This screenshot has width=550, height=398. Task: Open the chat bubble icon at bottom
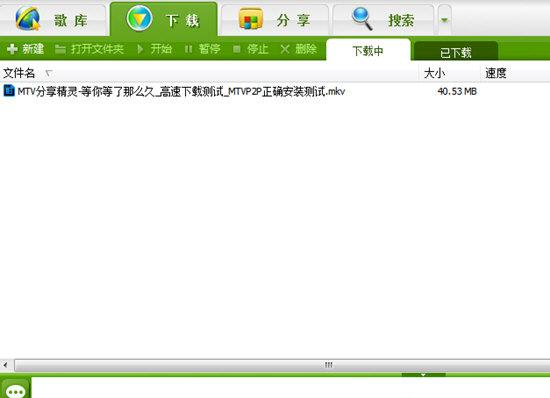coord(16,389)
